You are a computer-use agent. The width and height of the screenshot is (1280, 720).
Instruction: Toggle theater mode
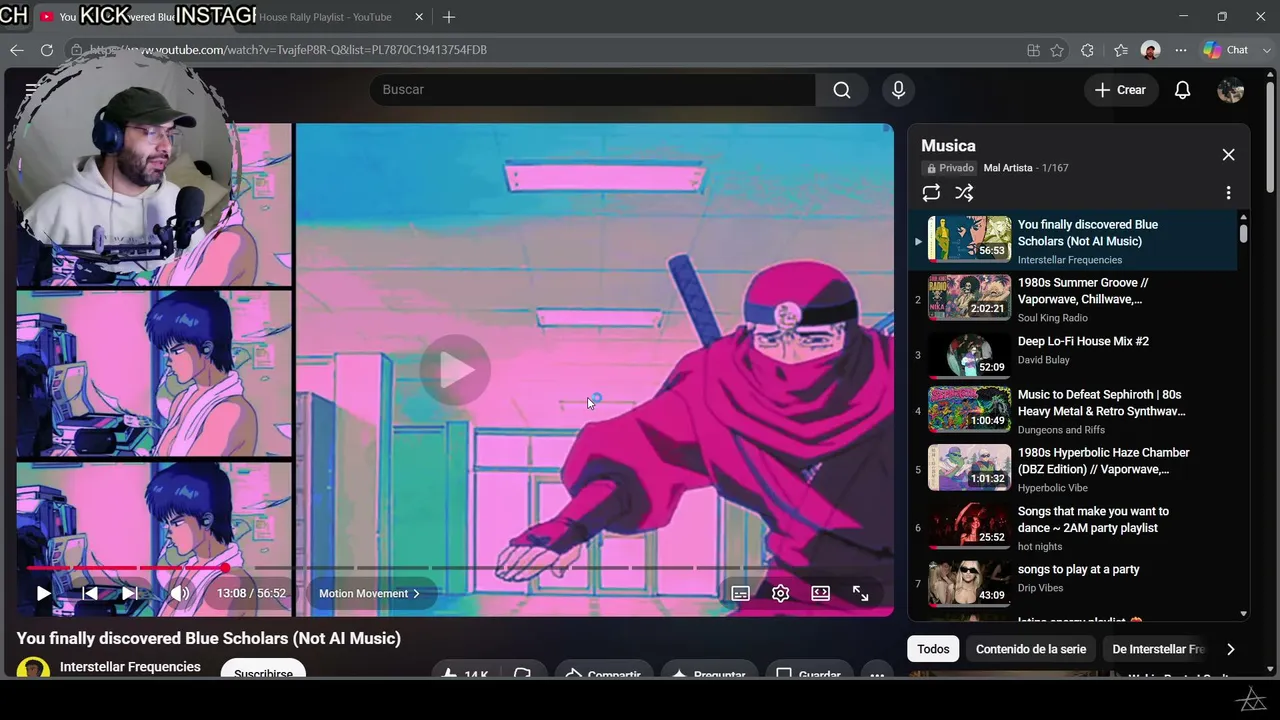coord(820,593)
